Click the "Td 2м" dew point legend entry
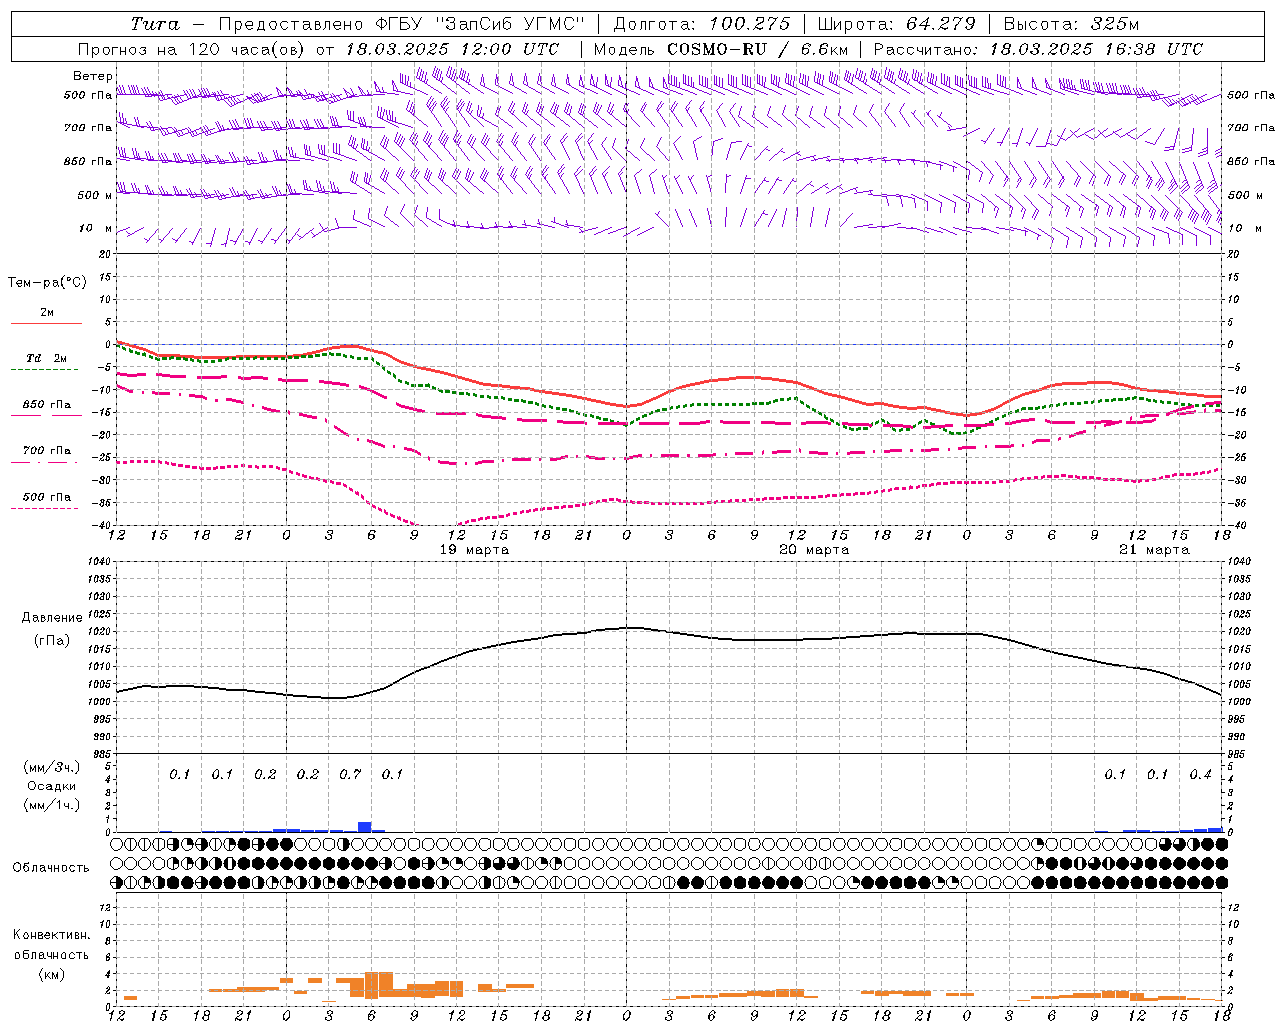 tap(47, 358)
